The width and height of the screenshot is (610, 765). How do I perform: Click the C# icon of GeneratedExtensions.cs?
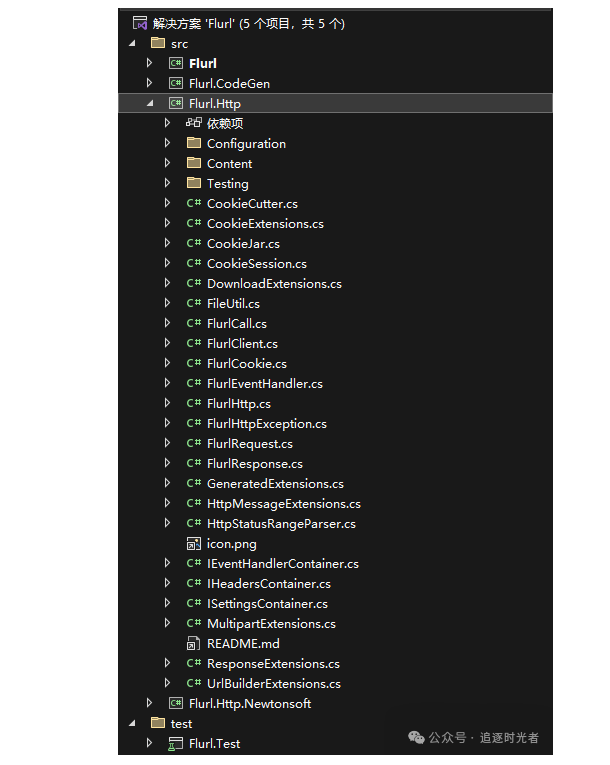(x=194, y=483)
